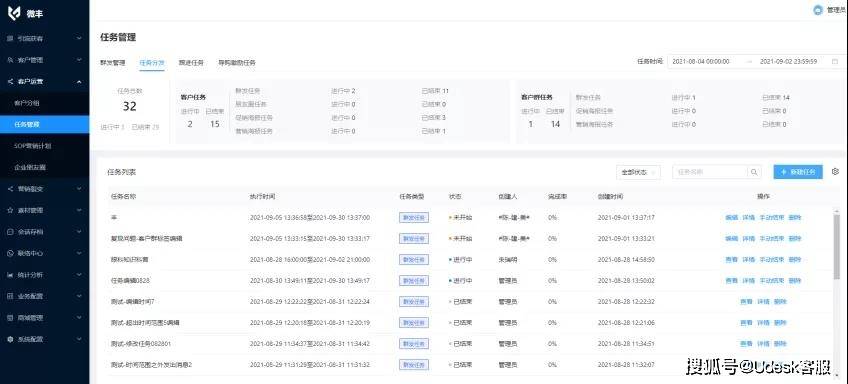Click 删除 for 复现问题-客户群标签编辑 row

tap(794, 239)
